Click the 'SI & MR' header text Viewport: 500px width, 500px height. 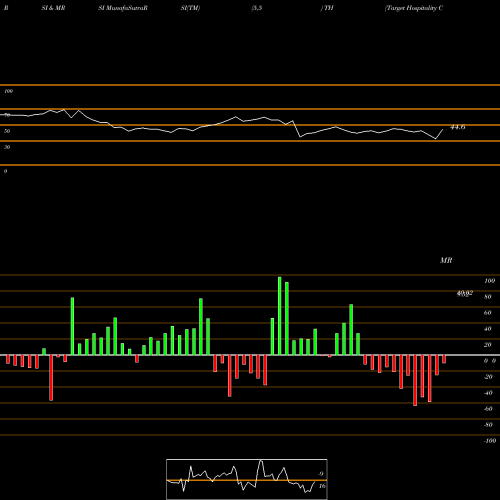pos(53,8)
